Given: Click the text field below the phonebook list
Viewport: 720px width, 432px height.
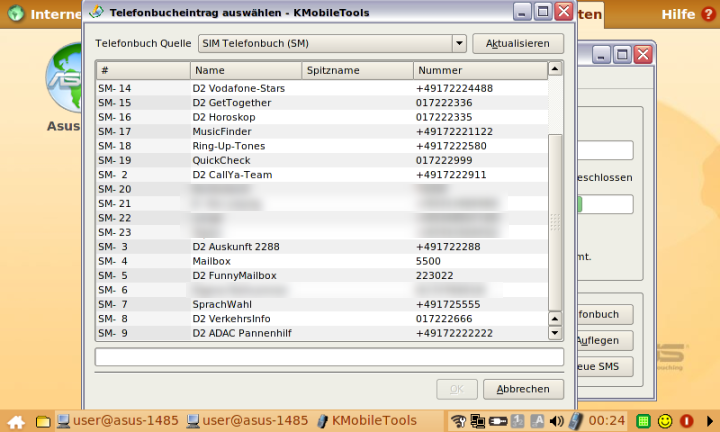Looking at the screenshot, I should tap(329, 357).
